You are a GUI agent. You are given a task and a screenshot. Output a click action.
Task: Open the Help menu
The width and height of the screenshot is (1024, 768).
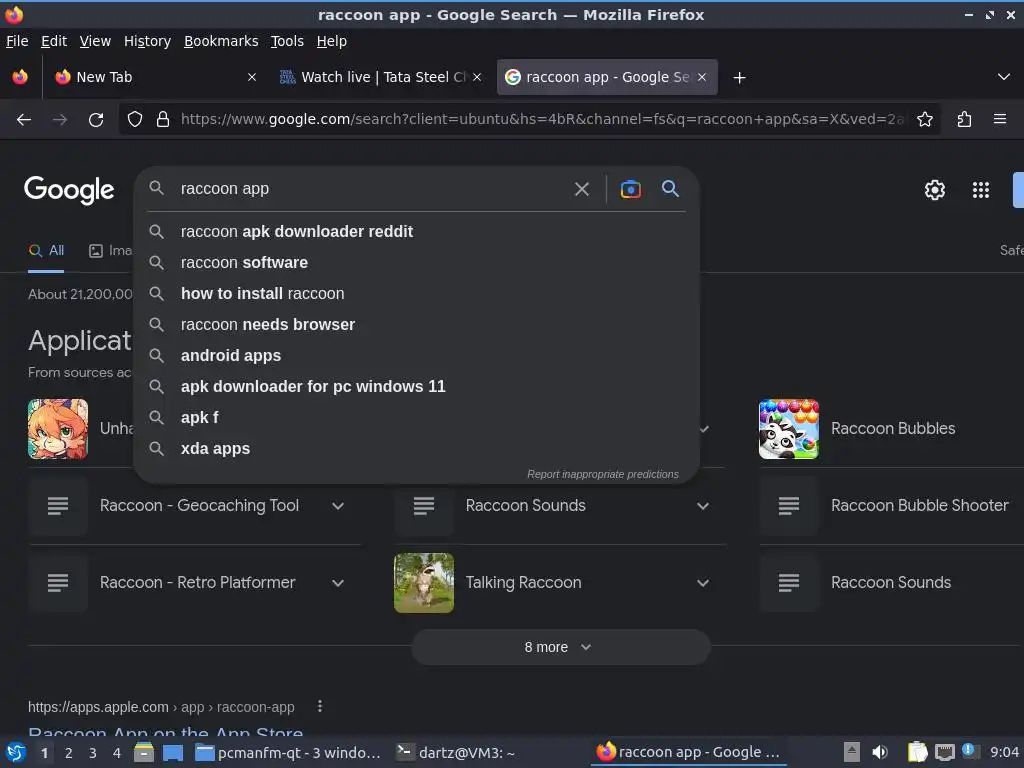click(332, 41)
